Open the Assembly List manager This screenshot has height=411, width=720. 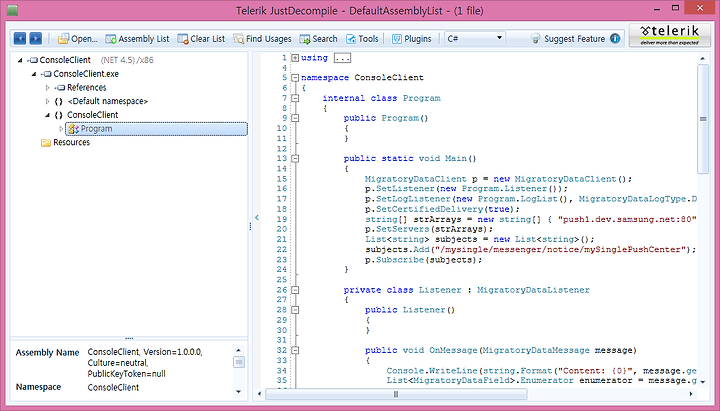137,39
